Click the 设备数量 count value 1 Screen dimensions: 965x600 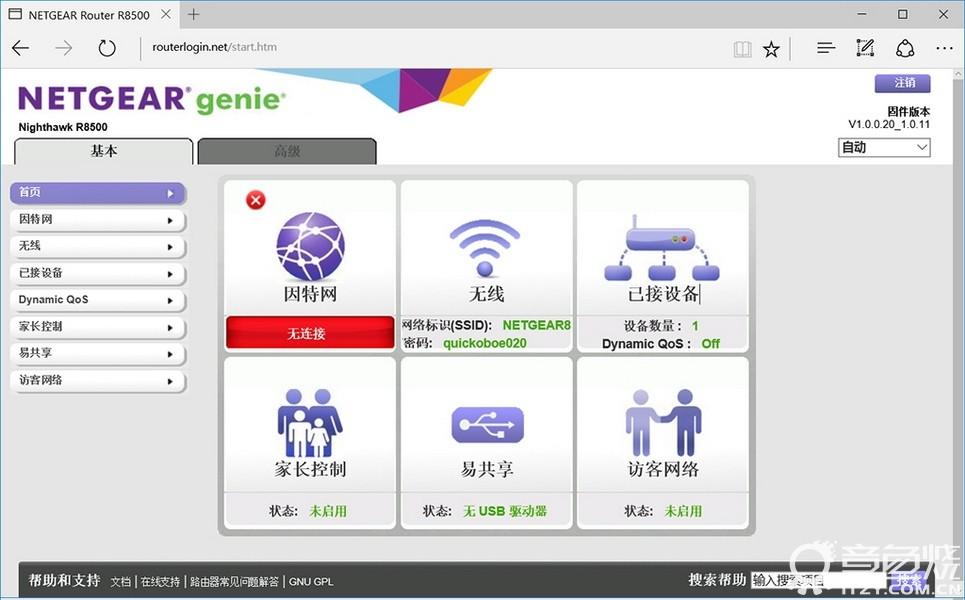coord(695,326)
